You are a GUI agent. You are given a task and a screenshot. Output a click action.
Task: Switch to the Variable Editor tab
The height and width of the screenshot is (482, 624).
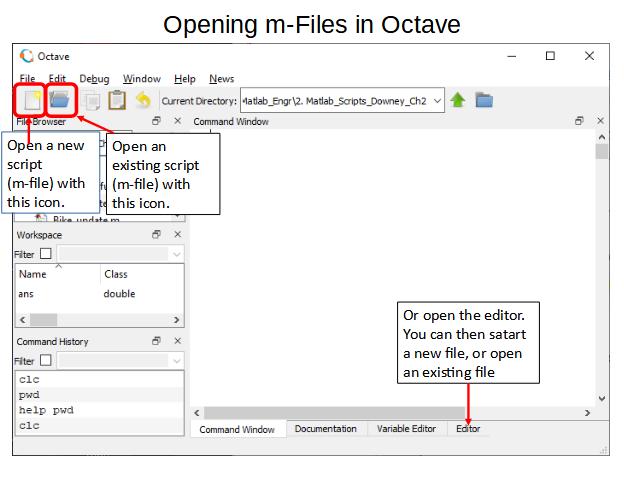[406, 429]
